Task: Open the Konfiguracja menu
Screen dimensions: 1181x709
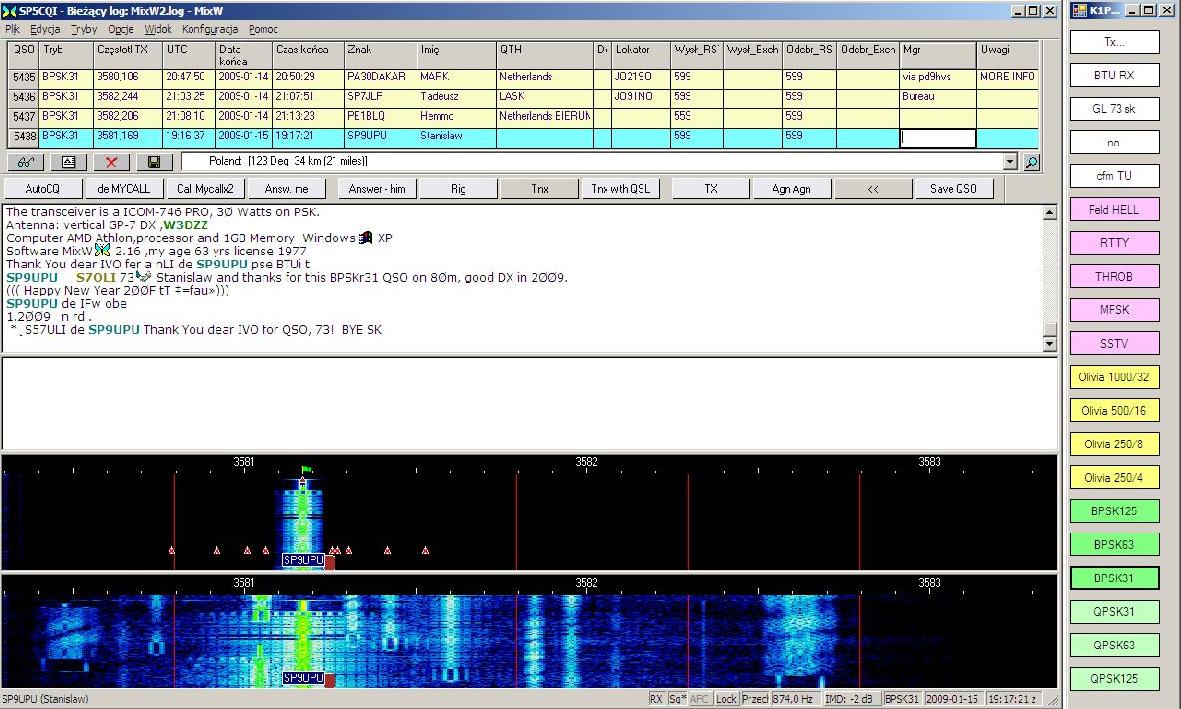Action: pyautogui.click(x=210, y=29)
